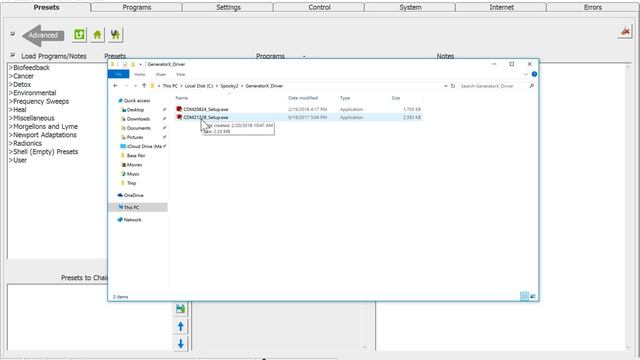Click the Explorer back arrow

116,86
